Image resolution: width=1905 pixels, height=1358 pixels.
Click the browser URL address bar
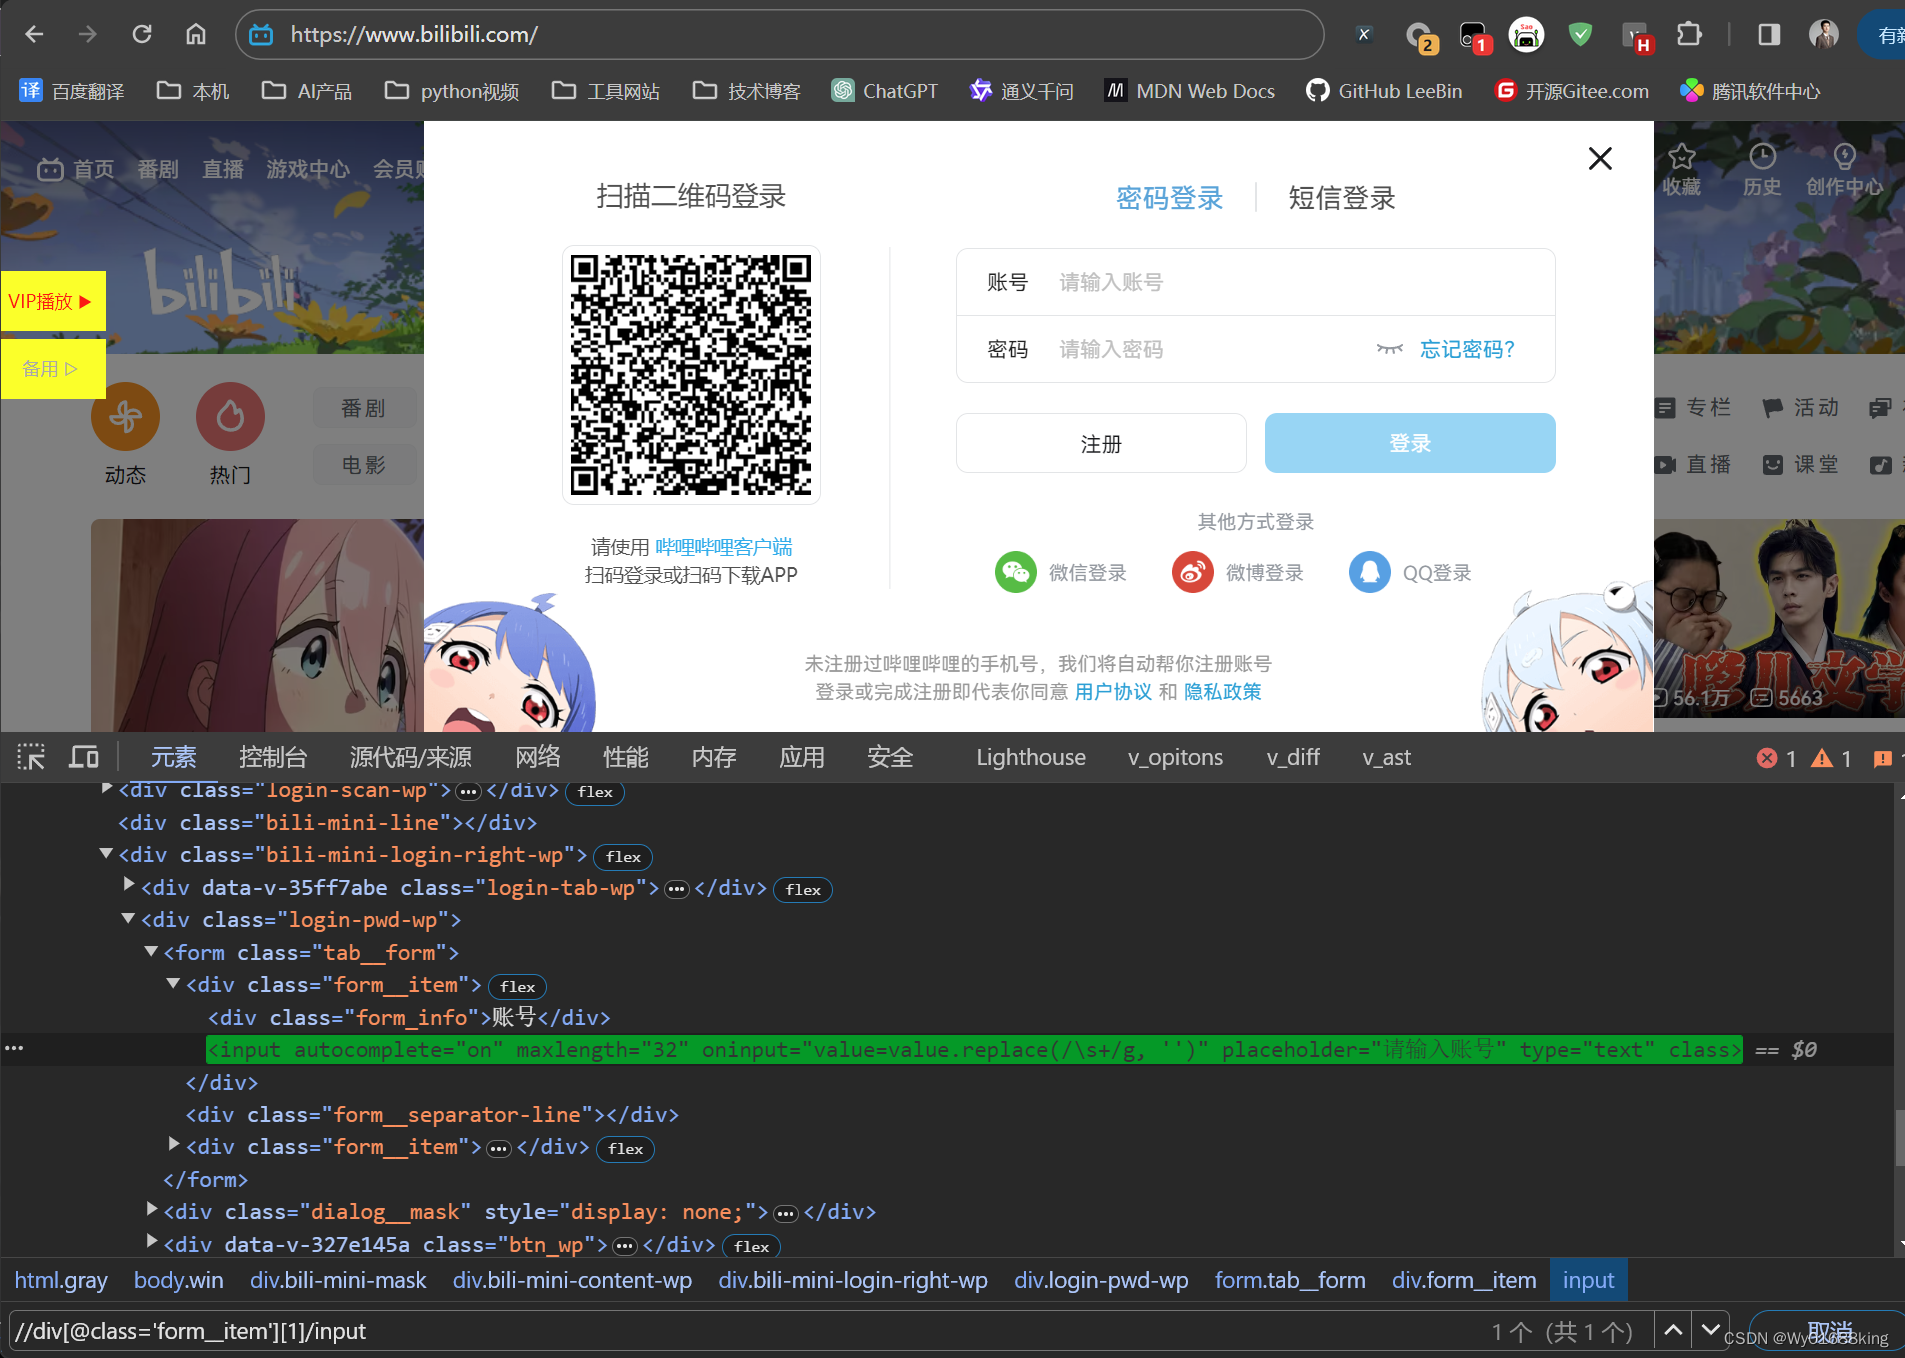point(780,34)
